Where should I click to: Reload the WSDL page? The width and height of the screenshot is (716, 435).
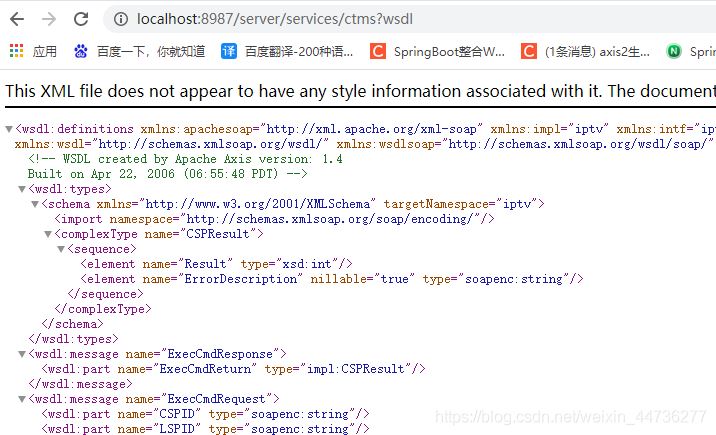81,19
